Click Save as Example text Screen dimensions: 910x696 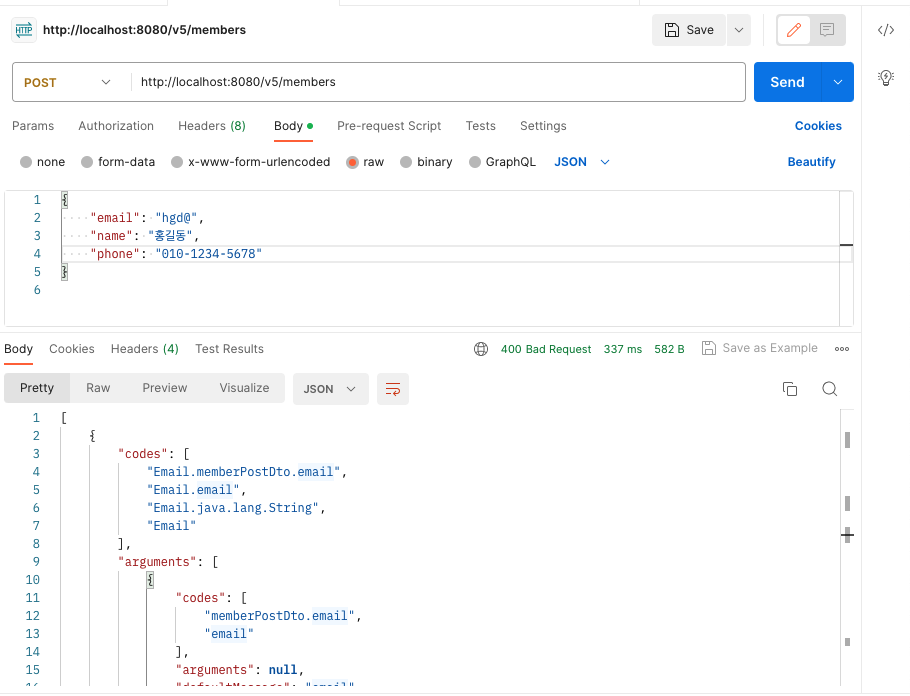pos(770,348)
